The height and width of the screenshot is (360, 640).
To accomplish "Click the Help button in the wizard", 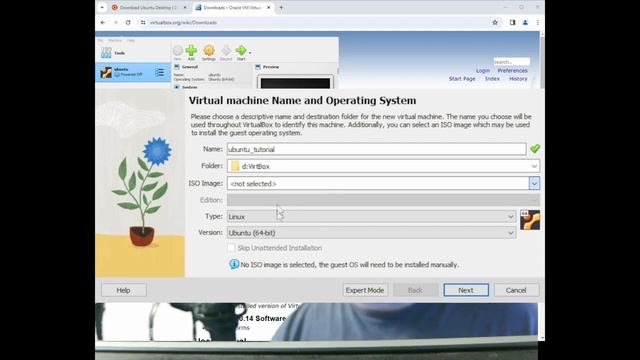I will (124, 290).
